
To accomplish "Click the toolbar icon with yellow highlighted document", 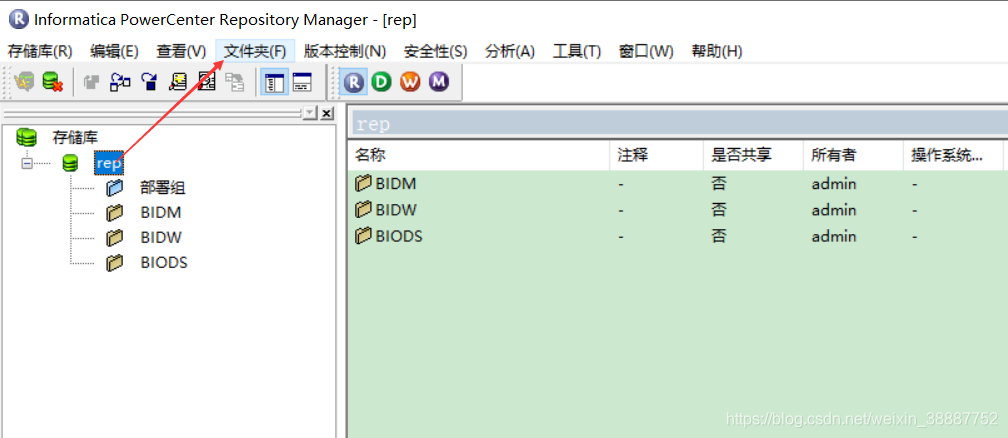I will [177, 82].
